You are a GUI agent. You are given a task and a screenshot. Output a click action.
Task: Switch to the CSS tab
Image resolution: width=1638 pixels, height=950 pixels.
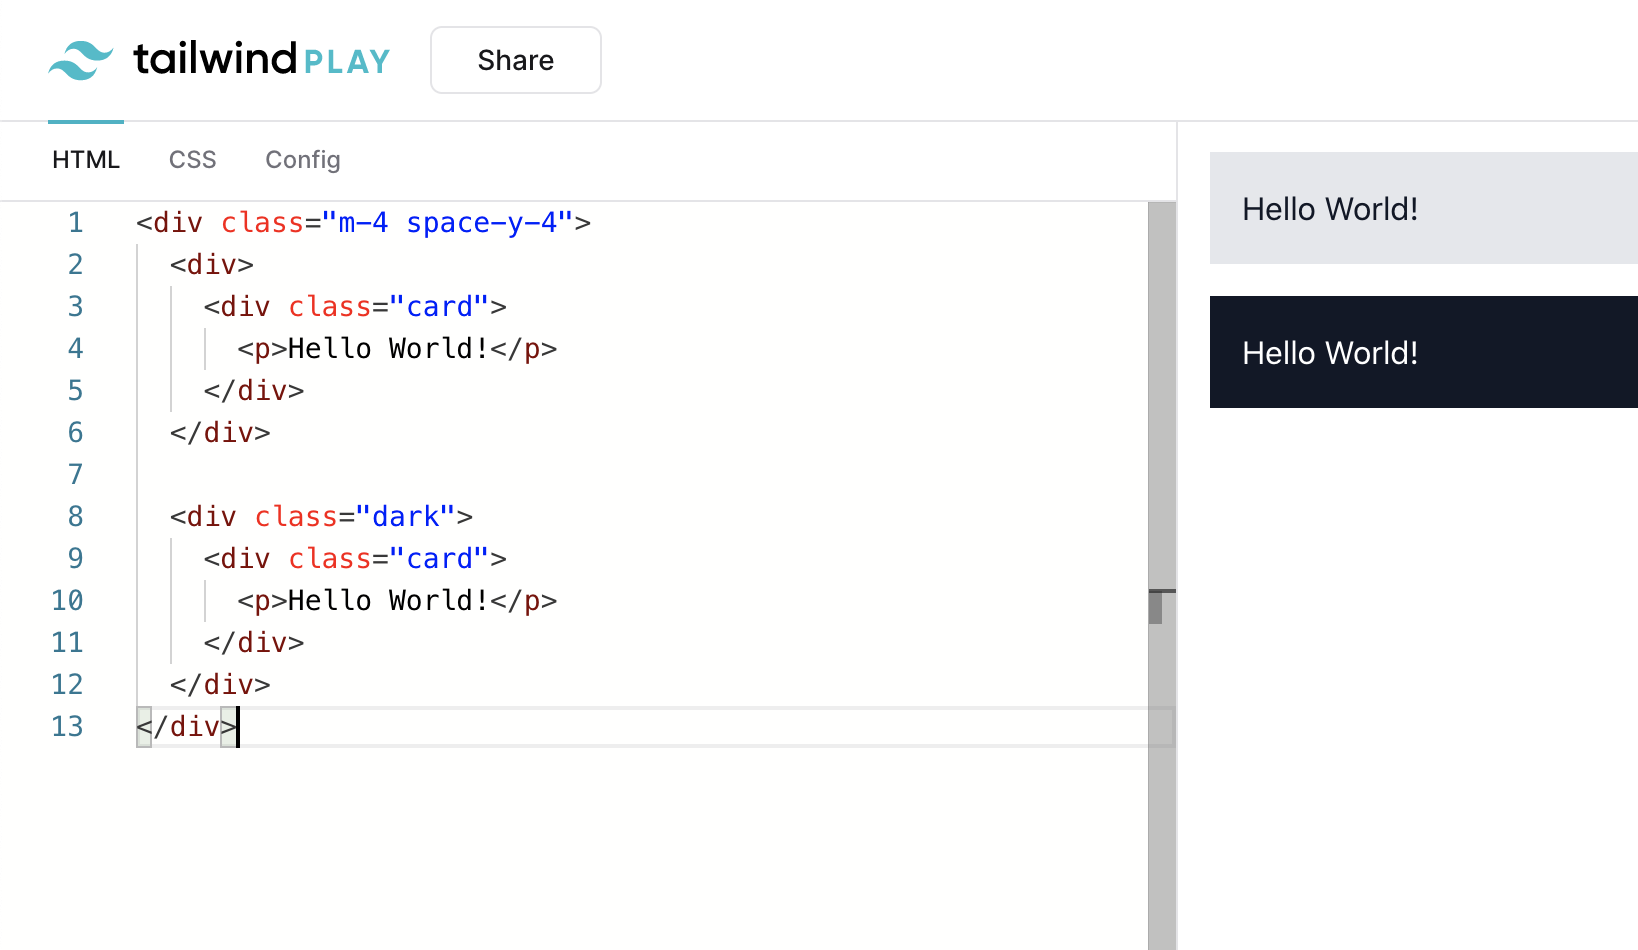pos(193,160)
